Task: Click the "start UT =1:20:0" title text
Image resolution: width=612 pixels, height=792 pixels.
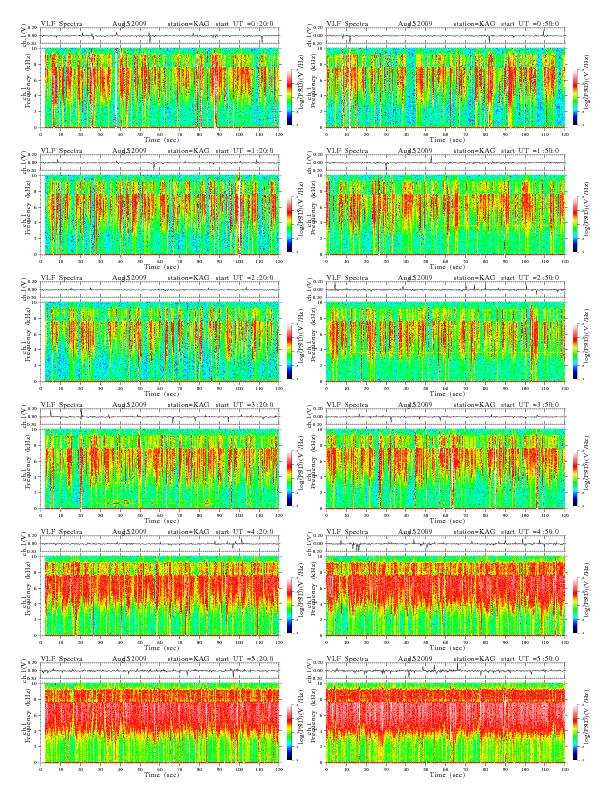Action: pos(245,151)
